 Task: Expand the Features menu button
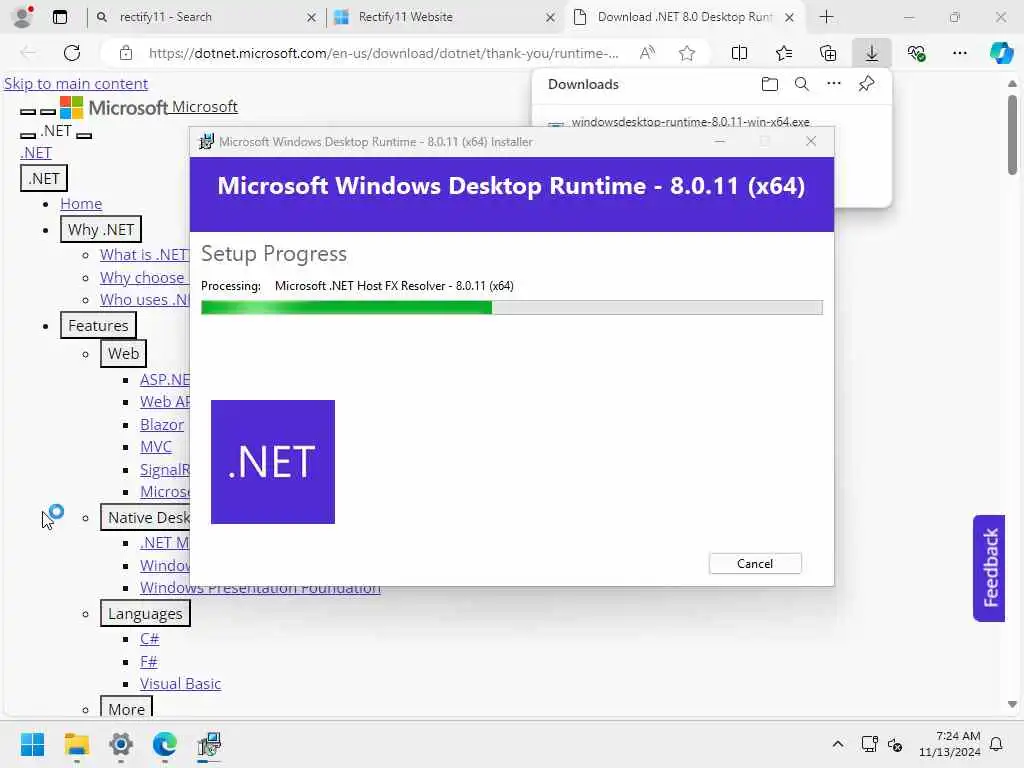click(98, 325)
